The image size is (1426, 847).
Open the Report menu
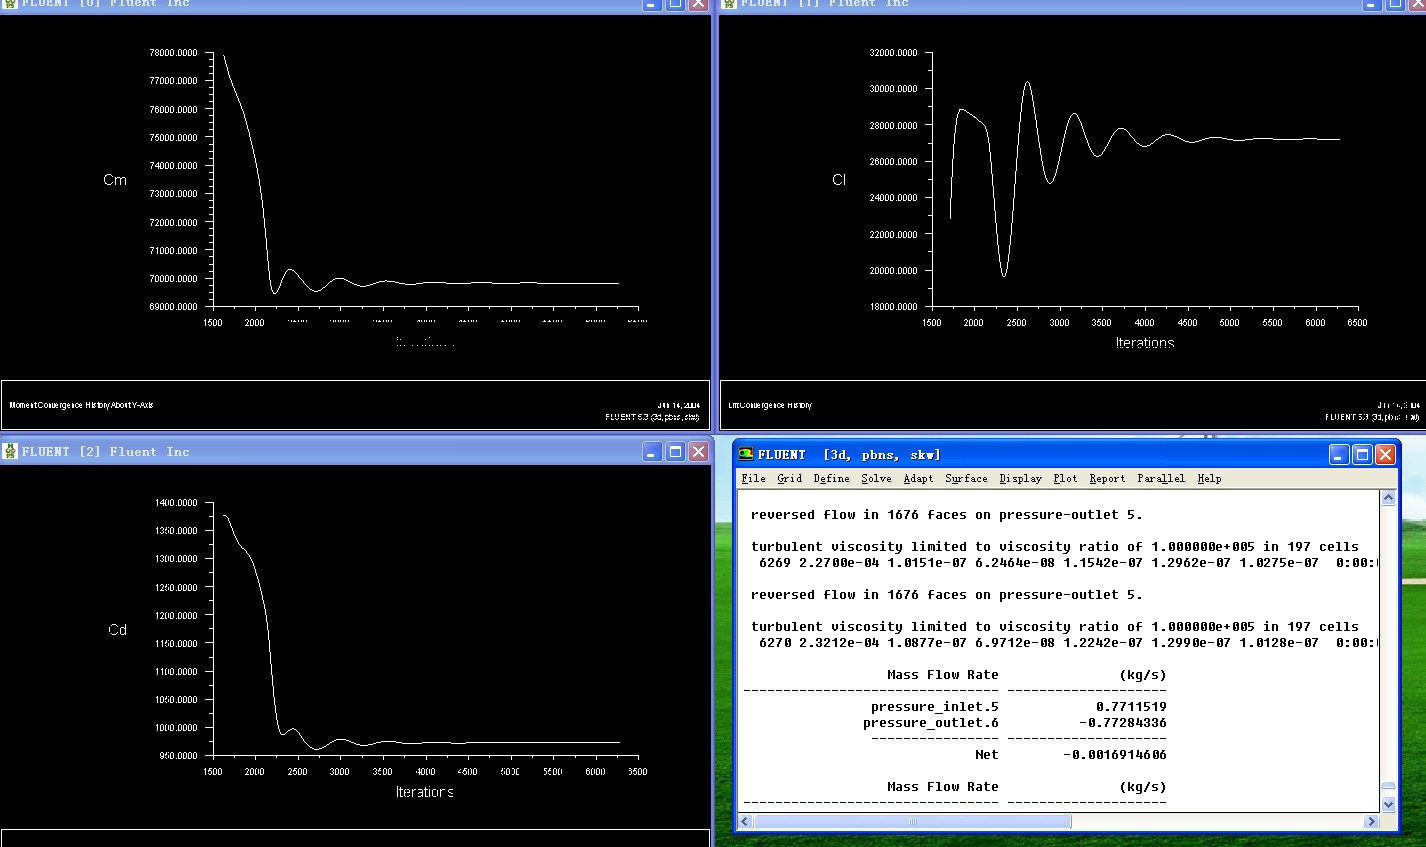tap(1107, 479)
